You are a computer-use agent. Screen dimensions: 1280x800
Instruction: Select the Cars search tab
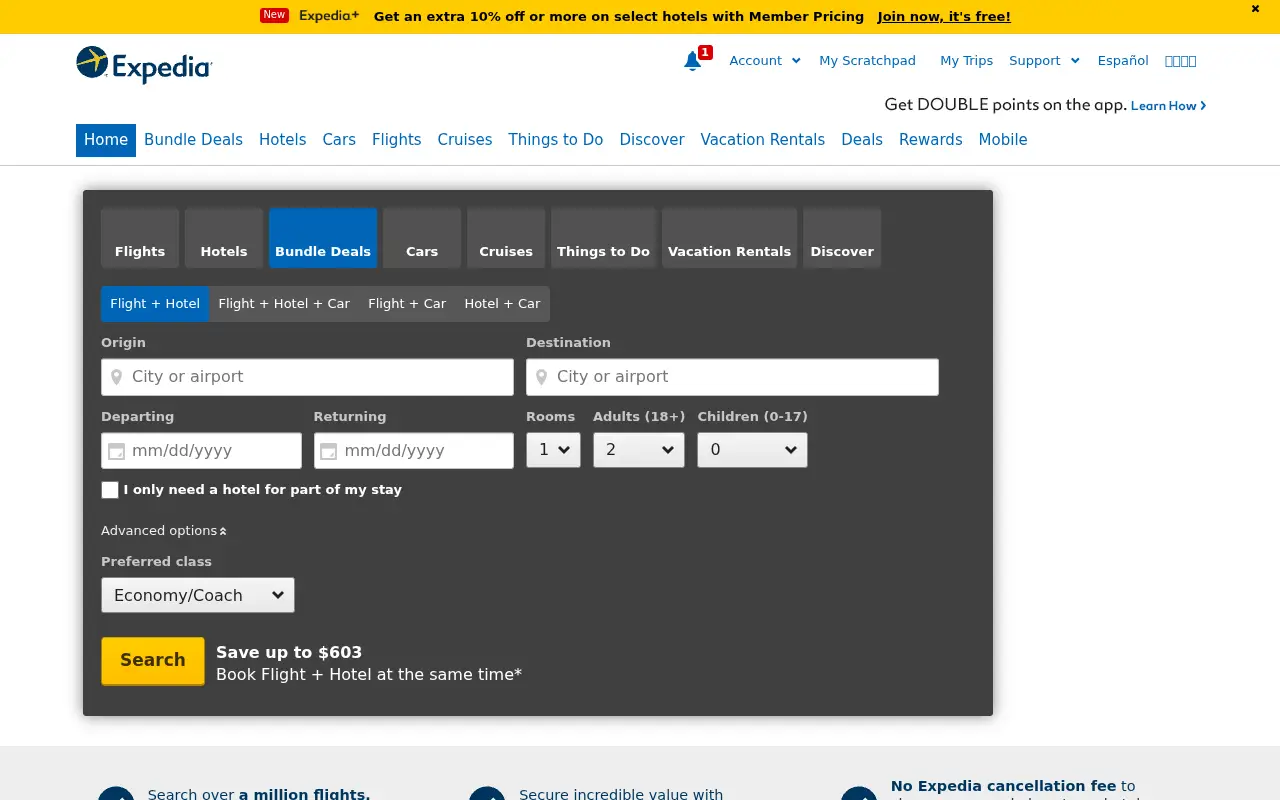pyautogui.click(x=422, y=238)
